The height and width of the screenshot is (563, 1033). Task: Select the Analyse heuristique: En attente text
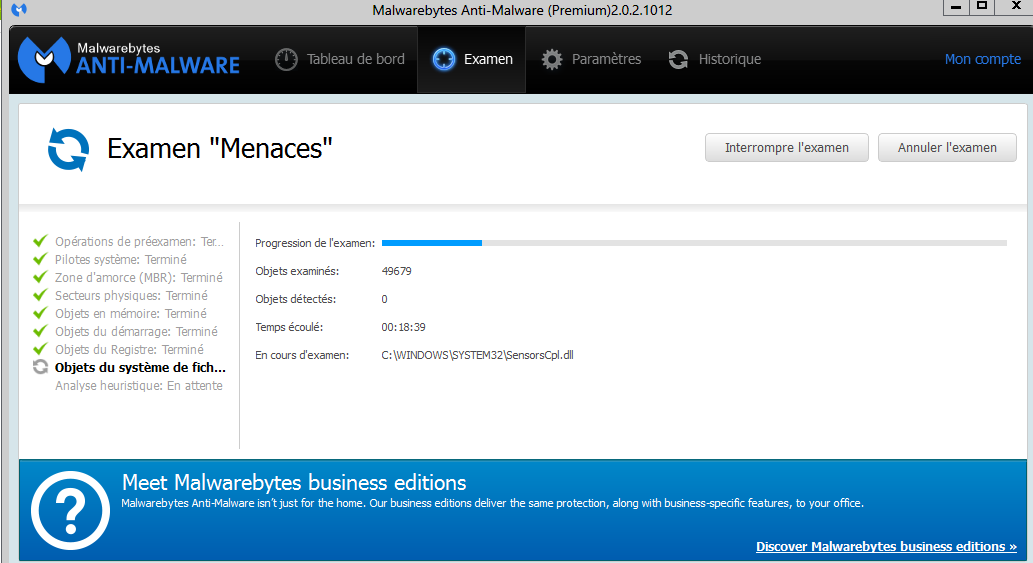pyautogui.click(x=138, y=385)
